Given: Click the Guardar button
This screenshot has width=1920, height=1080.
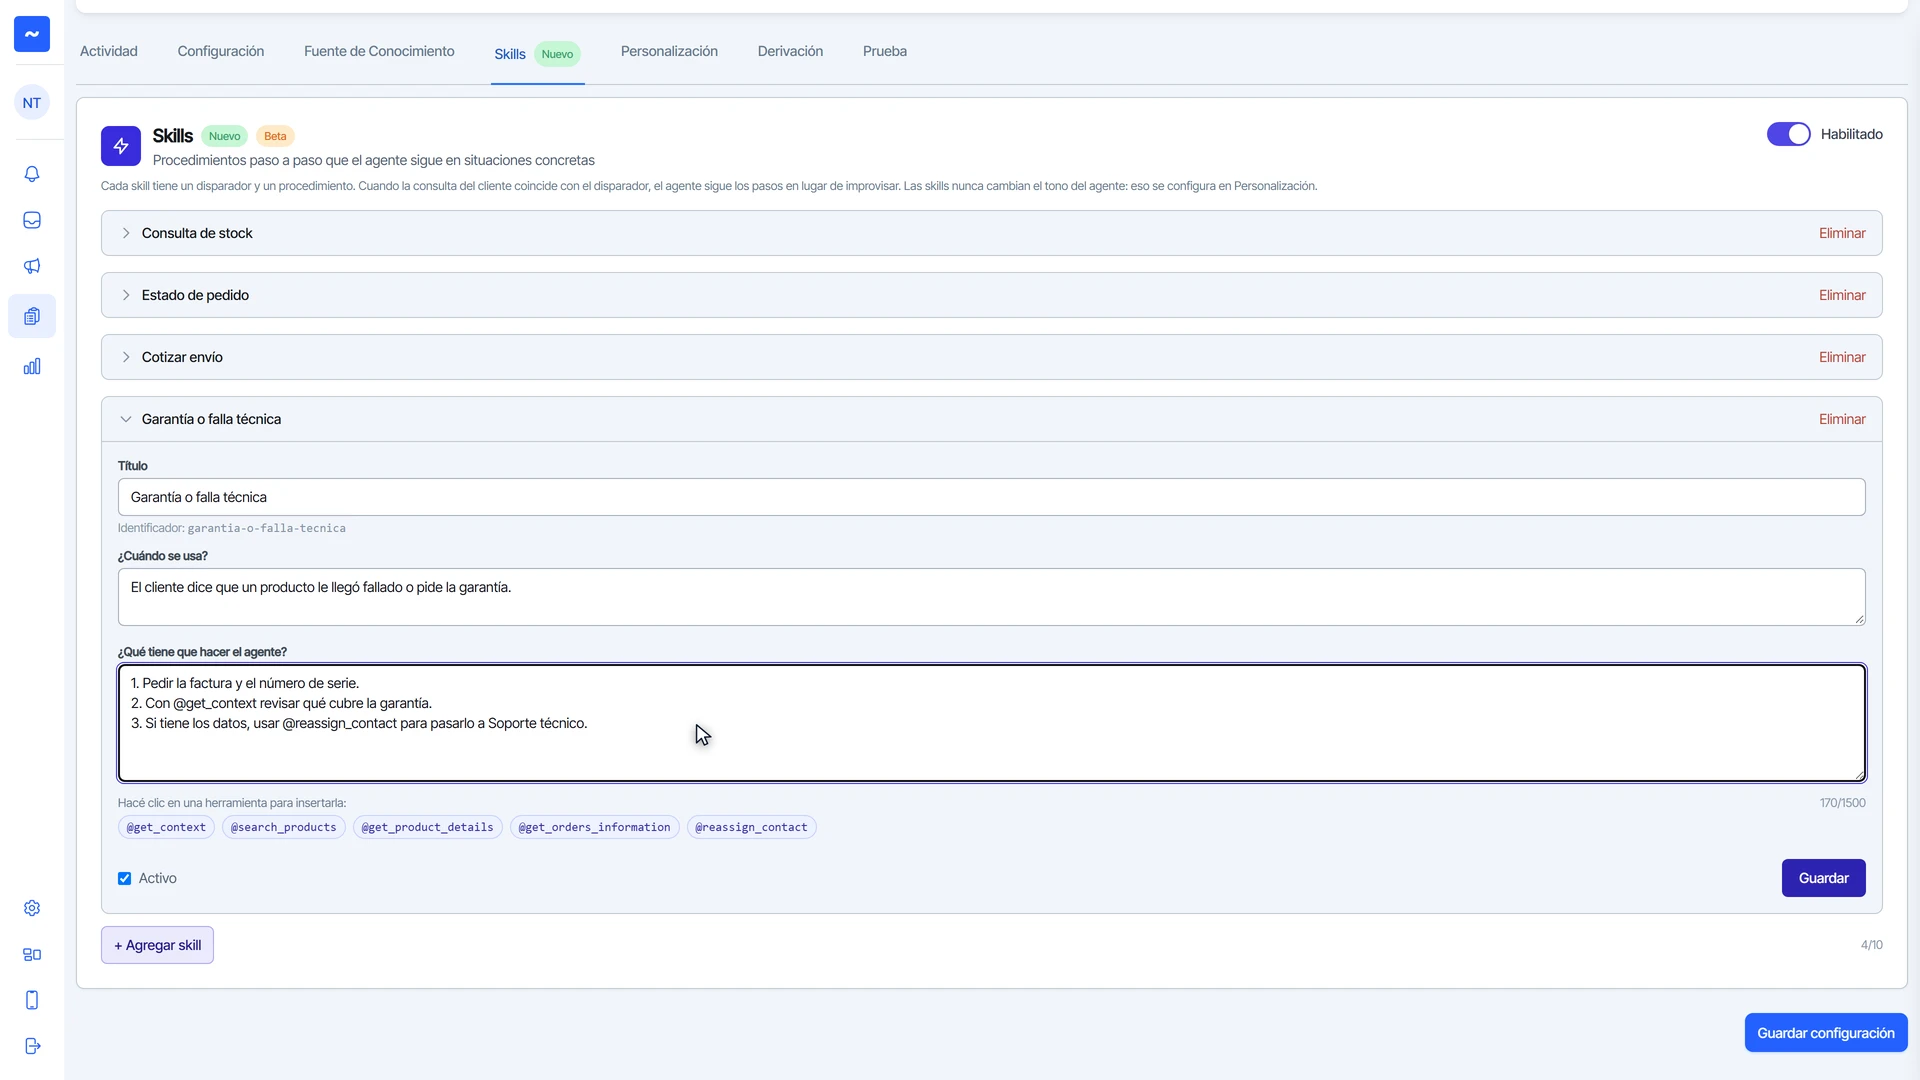Looking at the screenshot, I should pyautogui.click(x=1823, y=878).
